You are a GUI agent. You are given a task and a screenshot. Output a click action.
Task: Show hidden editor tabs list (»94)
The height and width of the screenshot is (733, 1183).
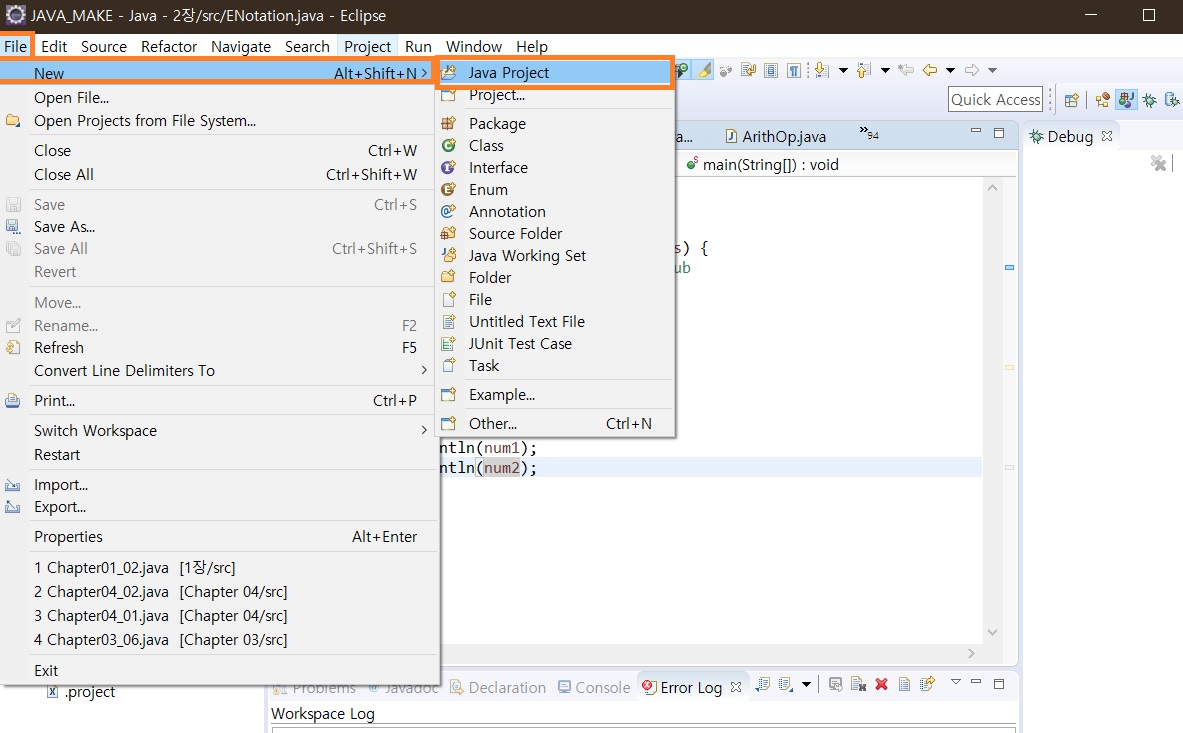868,133
